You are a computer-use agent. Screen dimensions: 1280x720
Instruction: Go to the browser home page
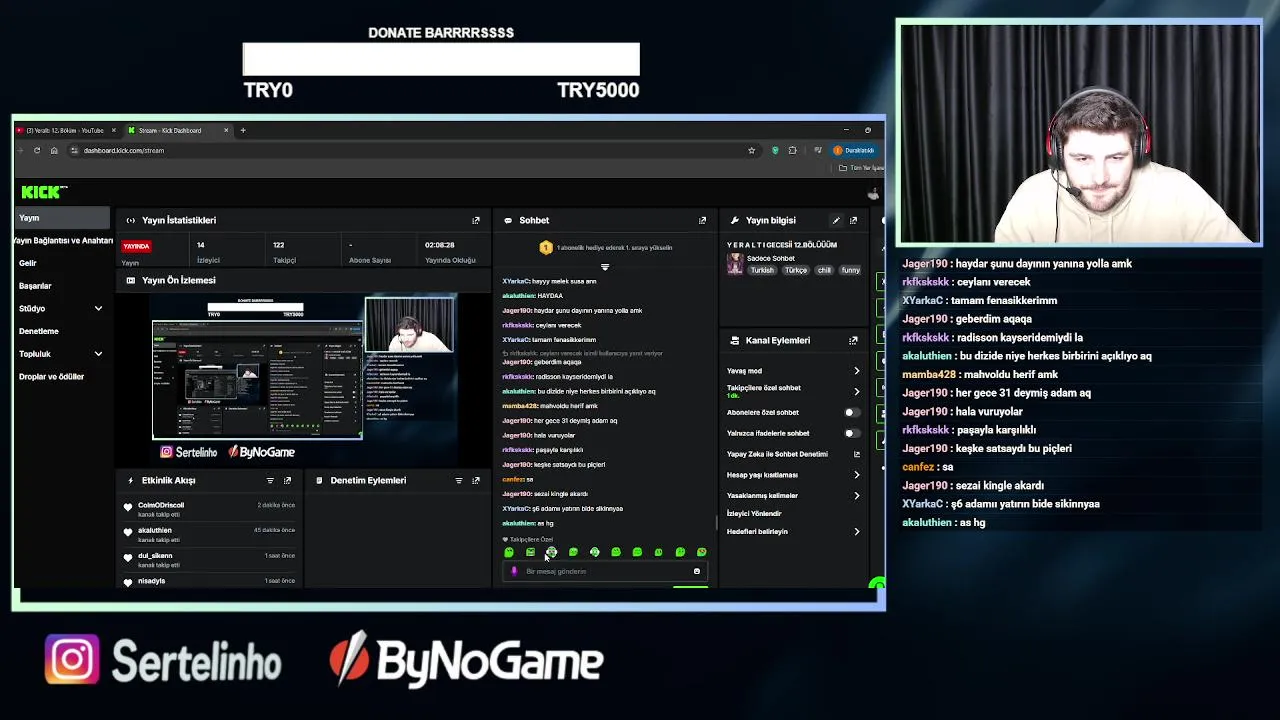click(54, 150)
